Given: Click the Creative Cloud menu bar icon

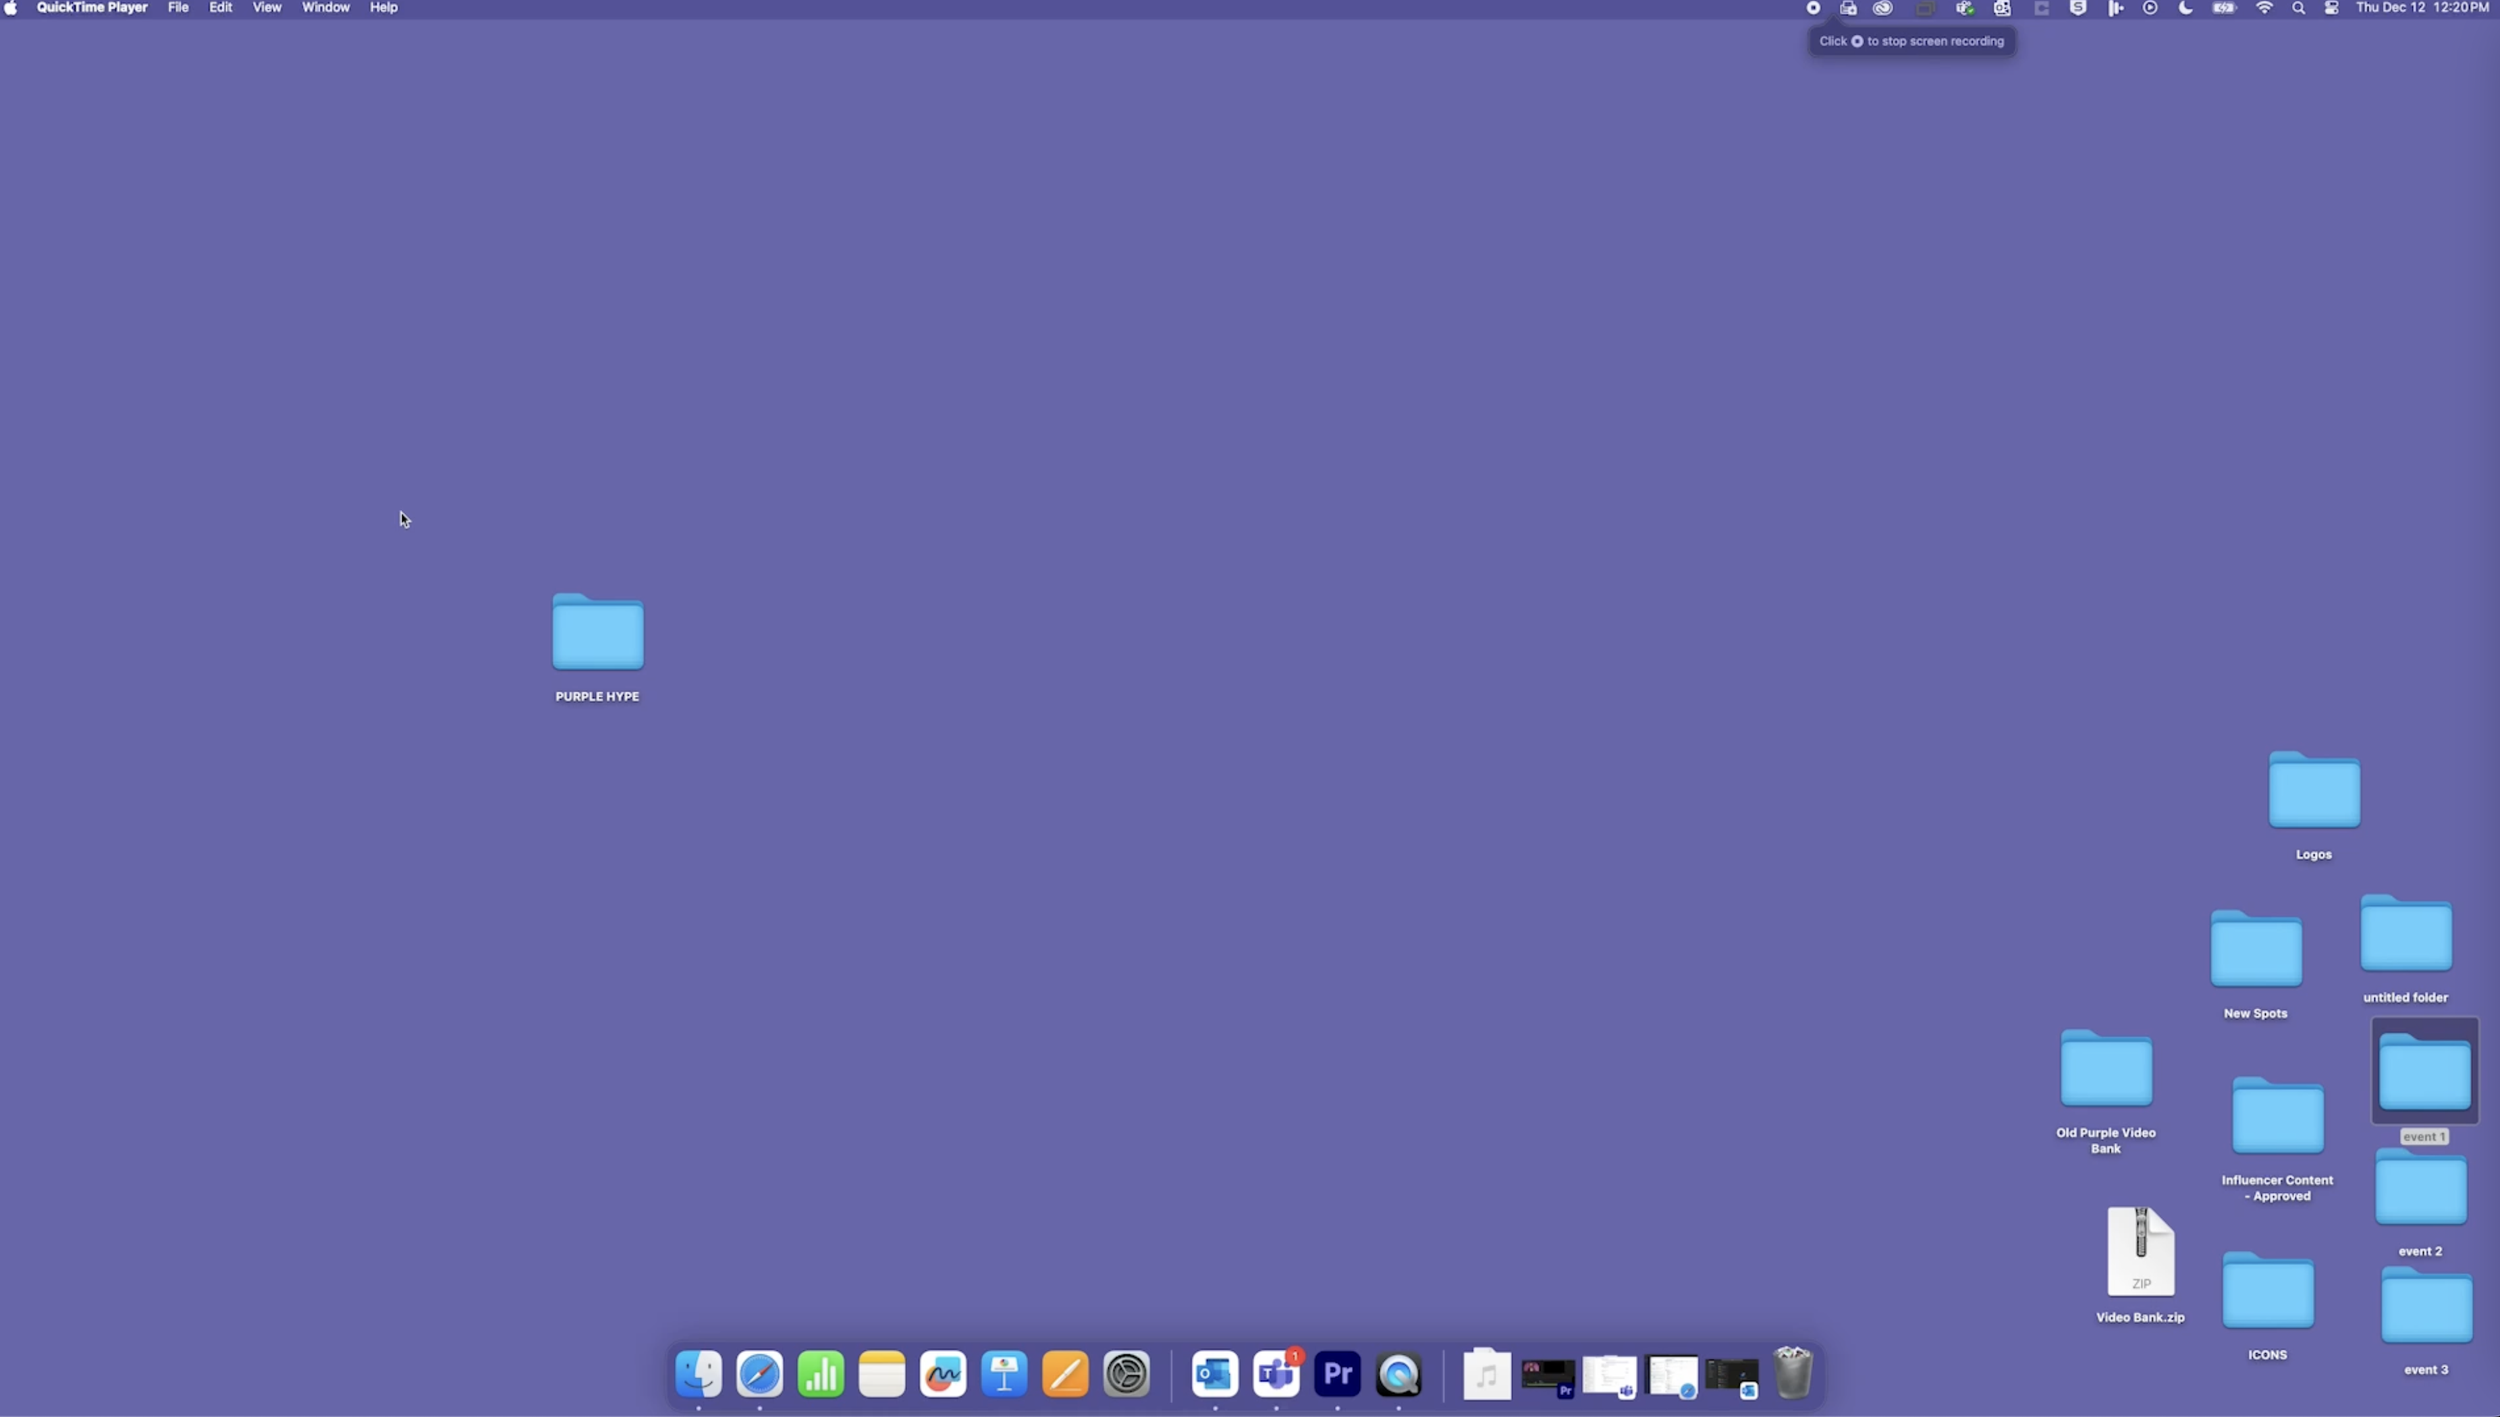Looking at the screenshot, I should (x=1883, y=8).
